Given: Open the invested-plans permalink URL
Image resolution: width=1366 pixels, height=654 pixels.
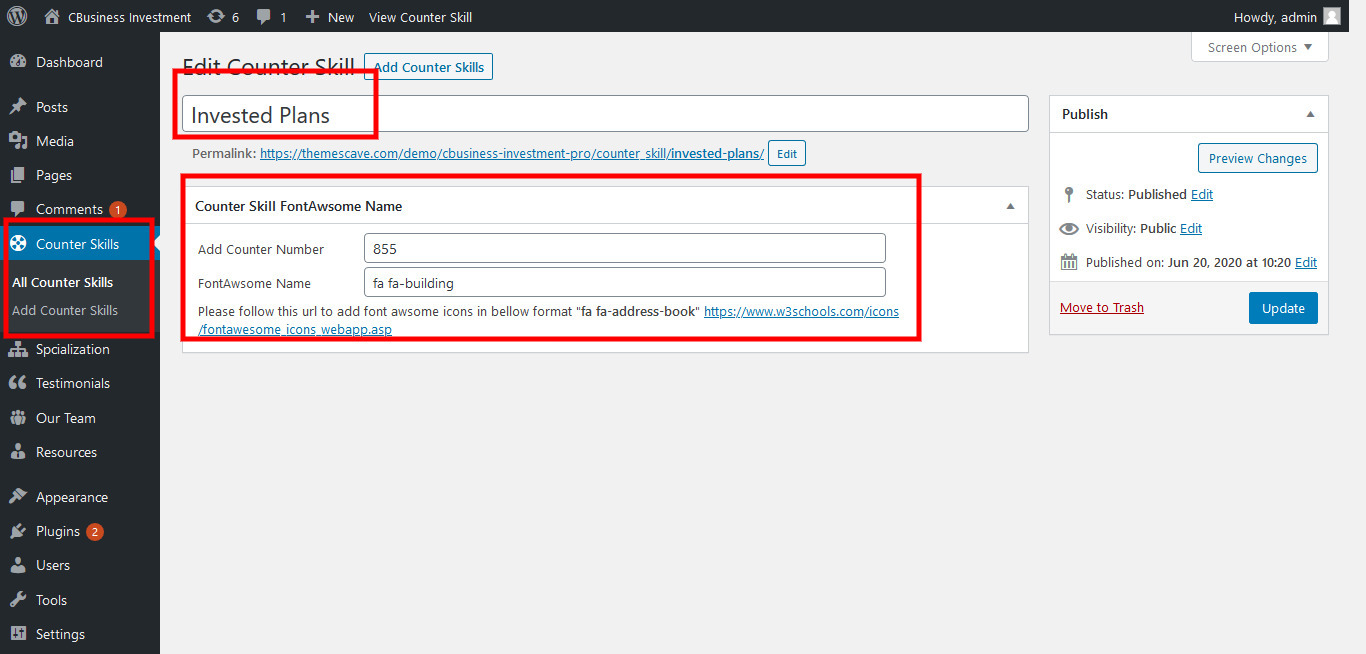Looking at the screenshot, I should tap(512, 154).
